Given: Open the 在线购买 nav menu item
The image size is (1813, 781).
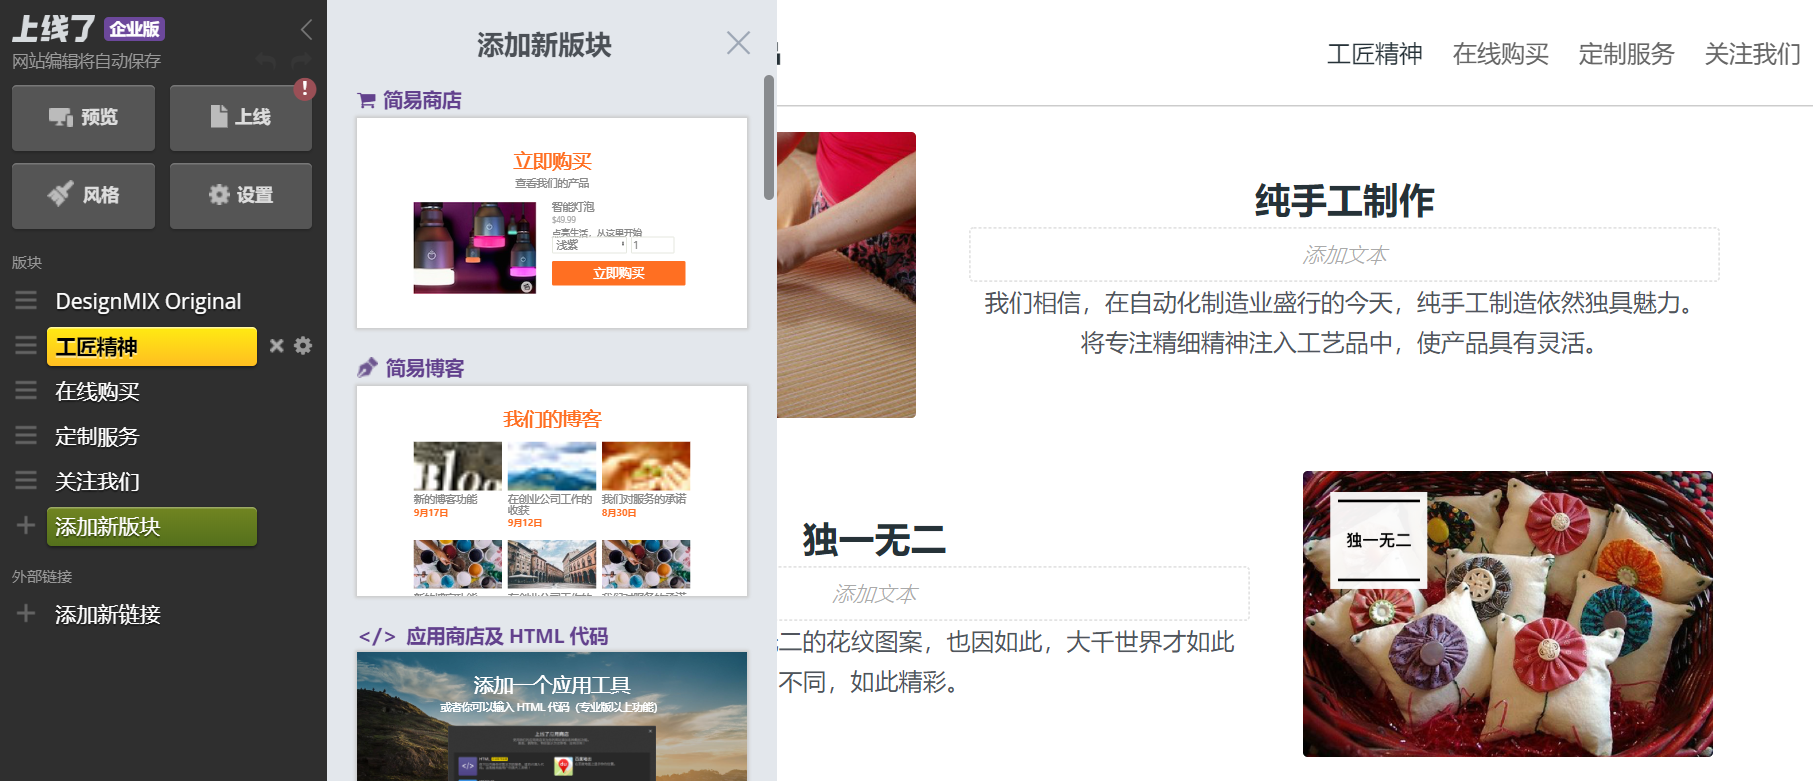Looking at the screenshot, I should click(x=1500, y=54).
